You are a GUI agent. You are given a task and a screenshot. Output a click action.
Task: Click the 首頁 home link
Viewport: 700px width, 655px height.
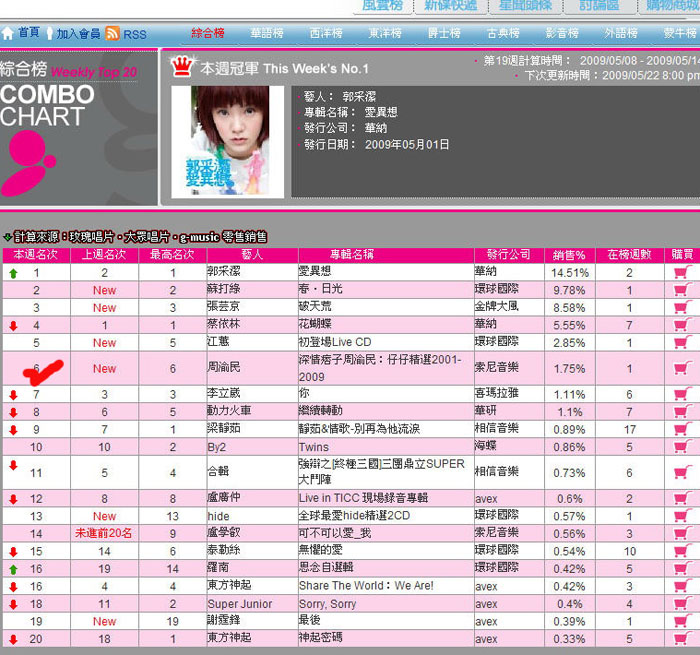(x=29, y=33)
